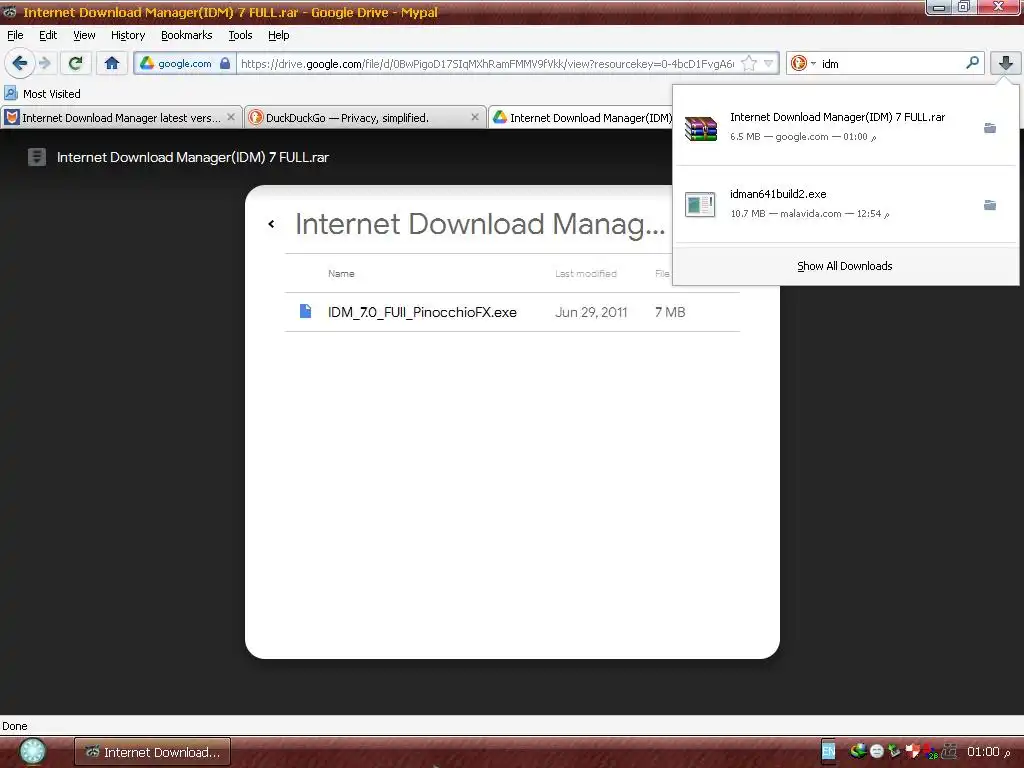Click the Start orb on the taskbar
Image resolution: width=1024 pixels, height=768 pixels.
coord(32,752)
